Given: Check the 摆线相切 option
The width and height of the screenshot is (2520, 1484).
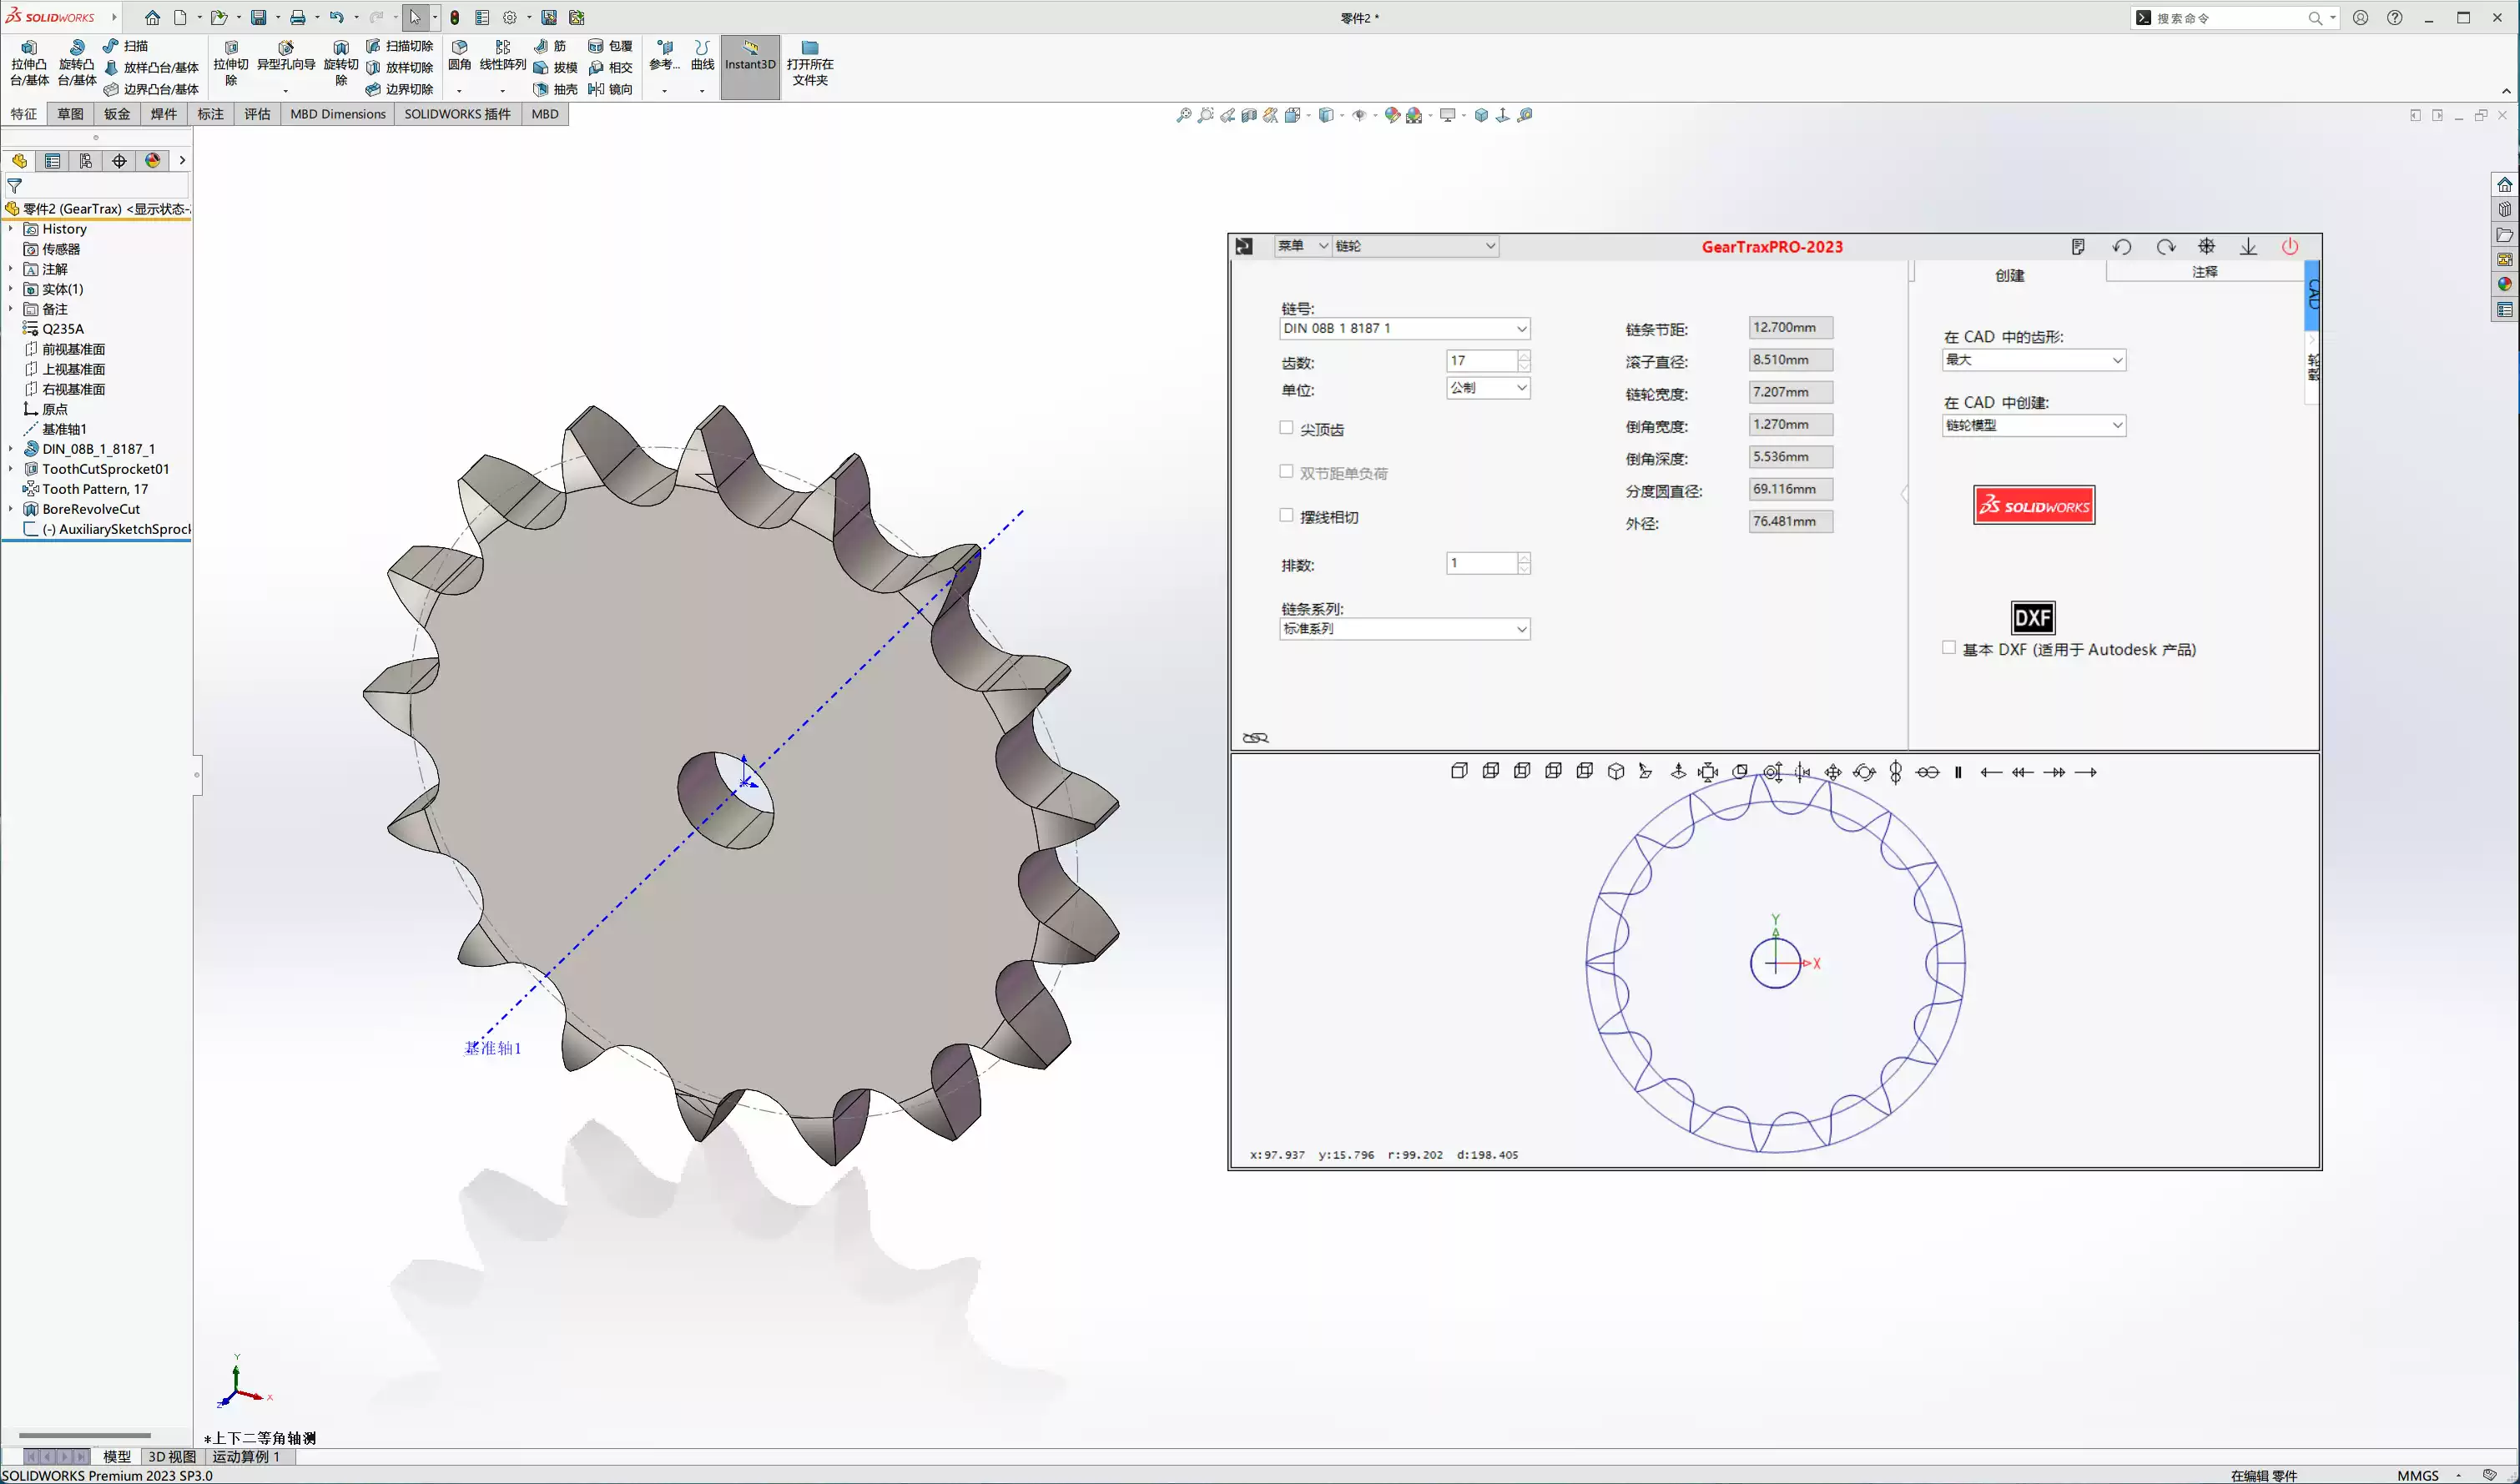Looking at the screenshot, I should click(1286, 515).
